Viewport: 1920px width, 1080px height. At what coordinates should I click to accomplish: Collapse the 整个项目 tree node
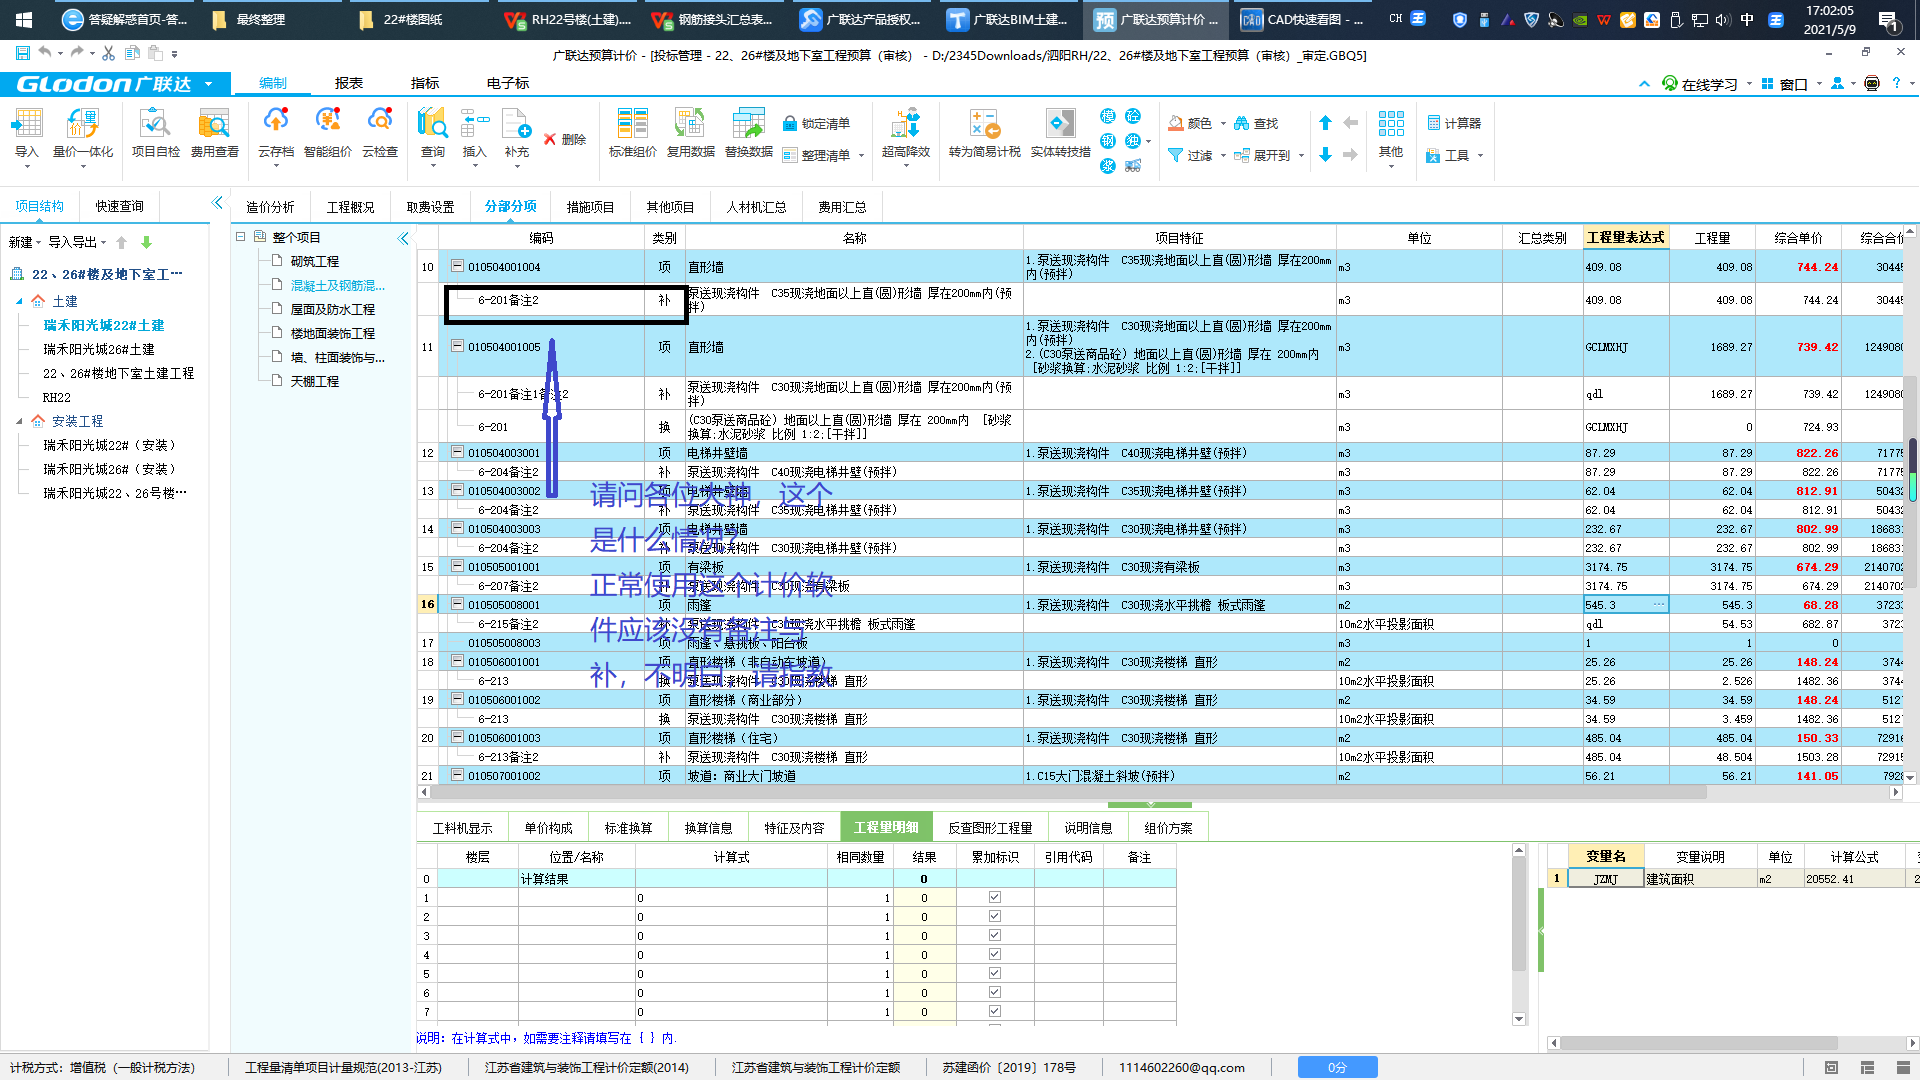tap(240, 237)
